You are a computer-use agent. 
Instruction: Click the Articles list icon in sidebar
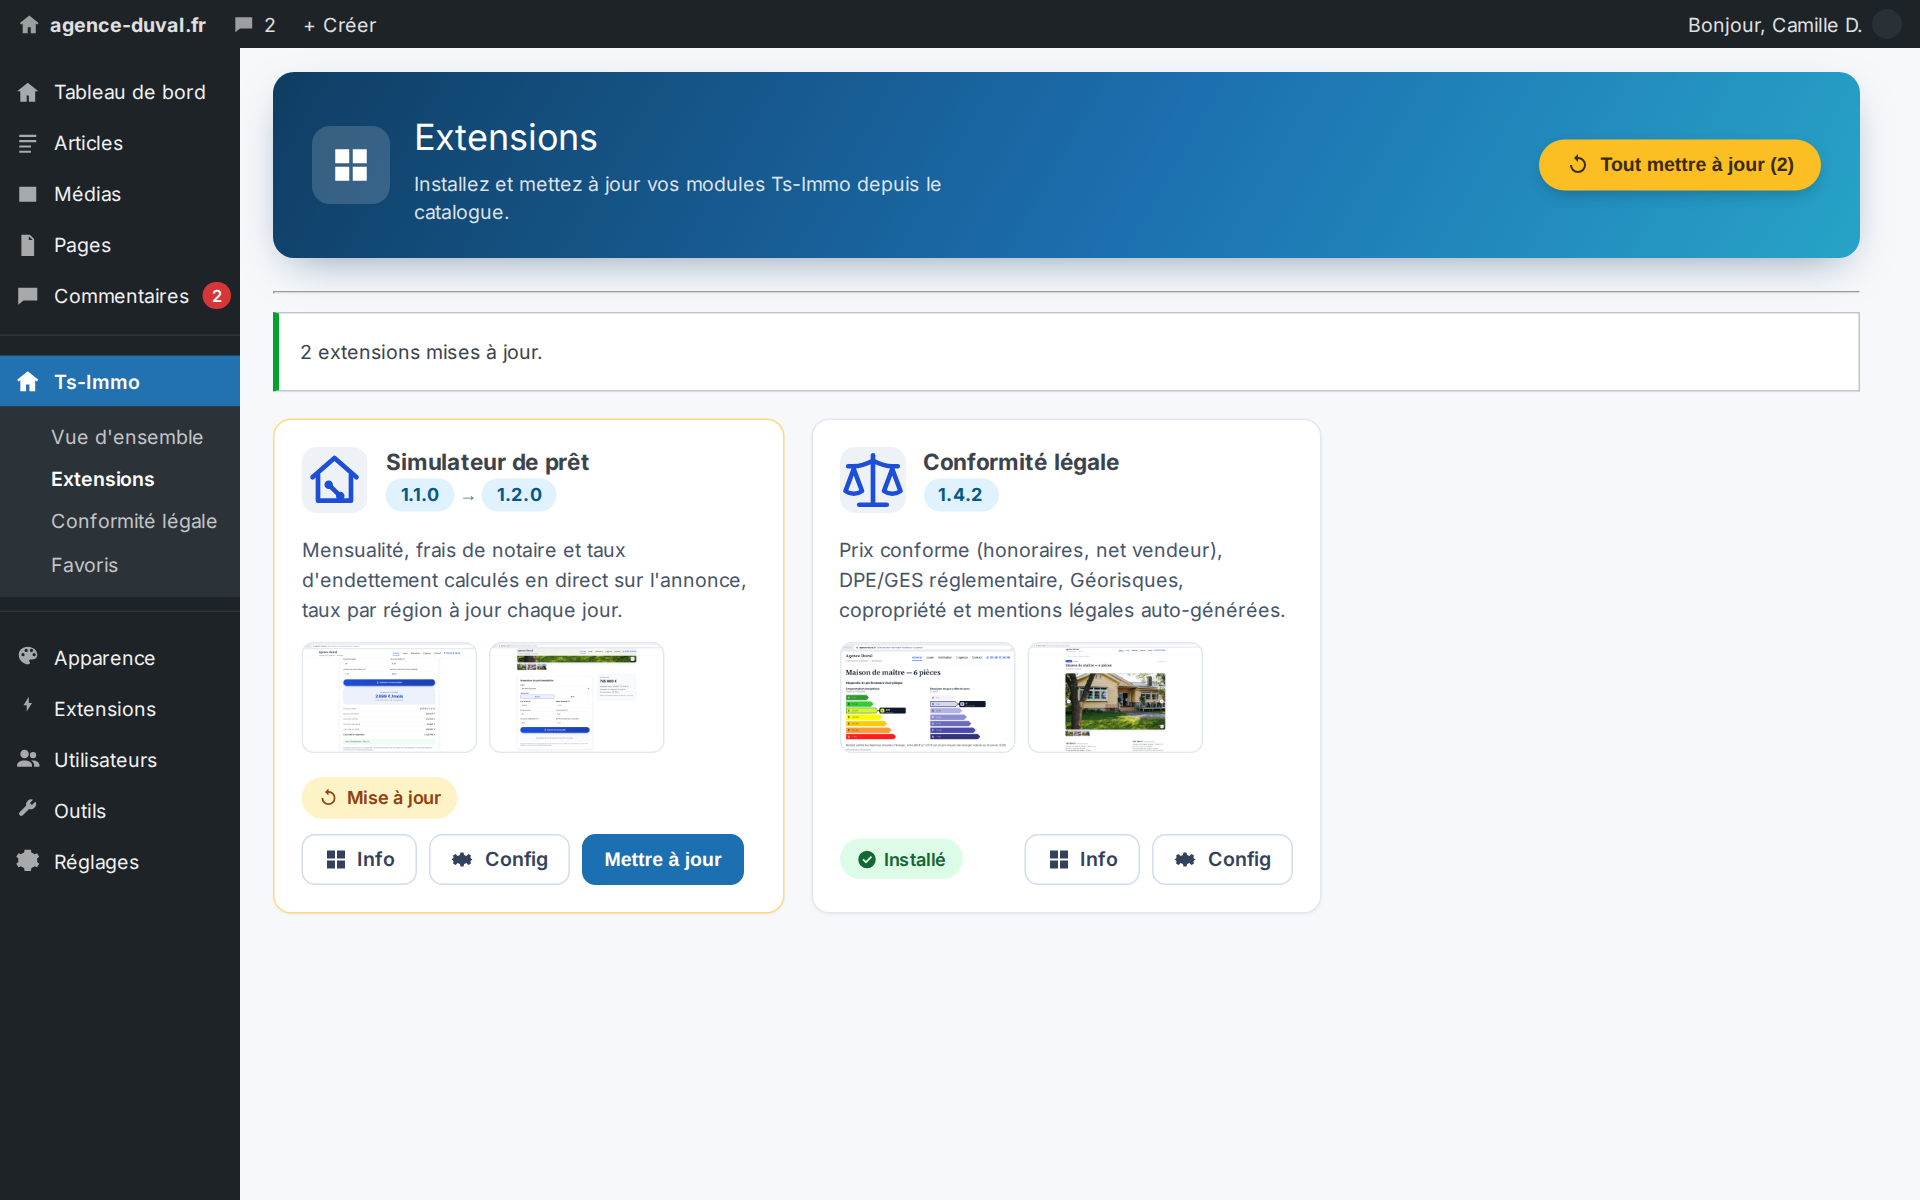(x=28, y=143)
